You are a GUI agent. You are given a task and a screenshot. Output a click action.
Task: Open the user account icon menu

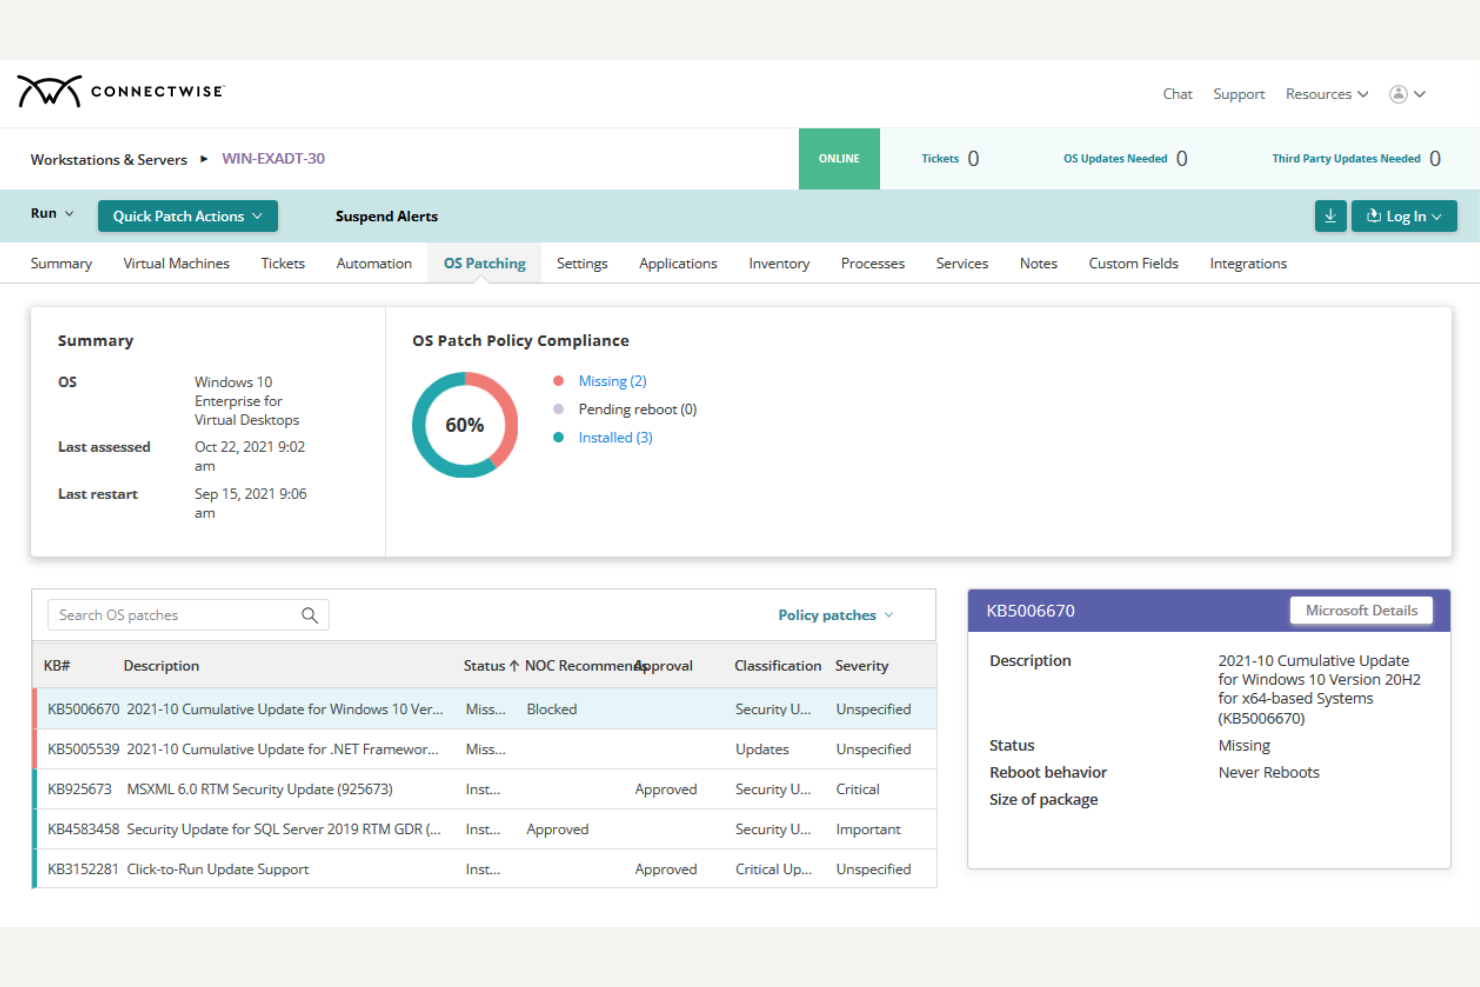pos(1399,93)
